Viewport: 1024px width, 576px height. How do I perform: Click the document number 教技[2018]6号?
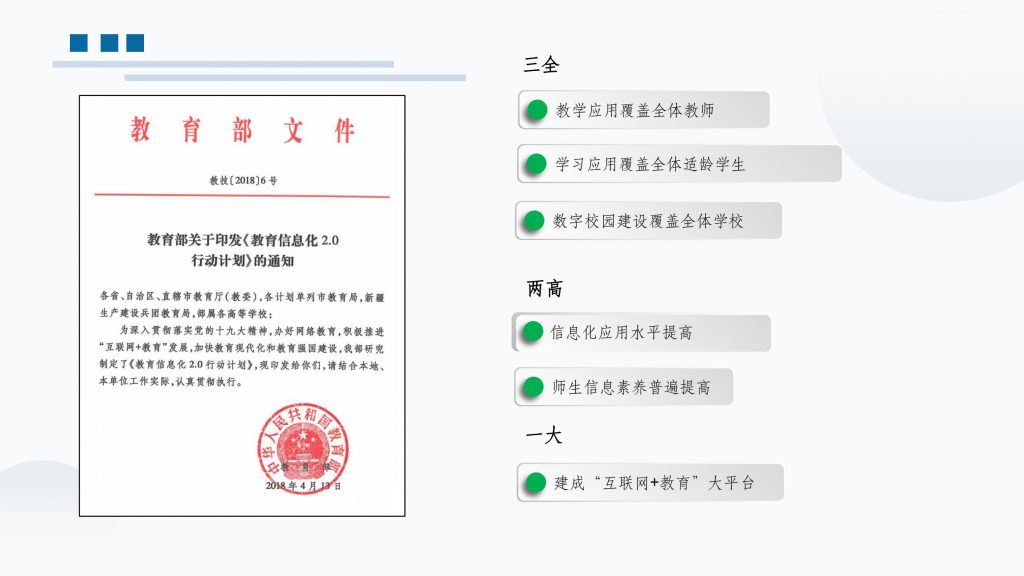point(243,180)
